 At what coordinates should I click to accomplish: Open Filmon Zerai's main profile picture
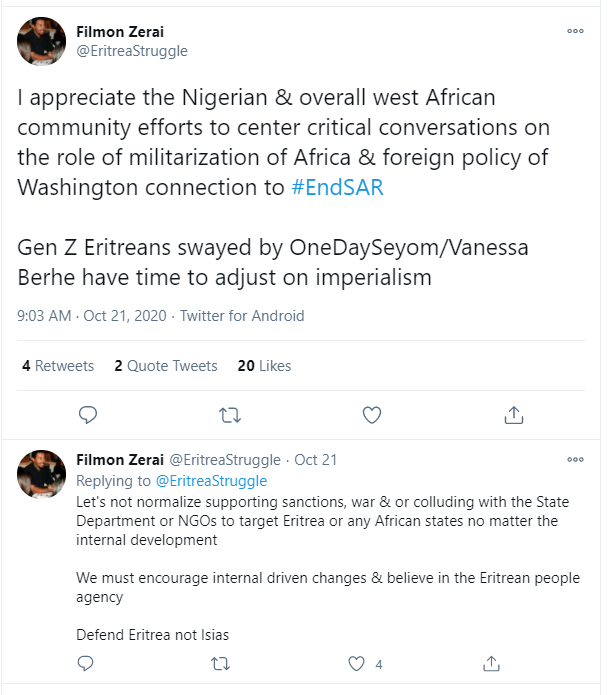click(x=42, y=42)
